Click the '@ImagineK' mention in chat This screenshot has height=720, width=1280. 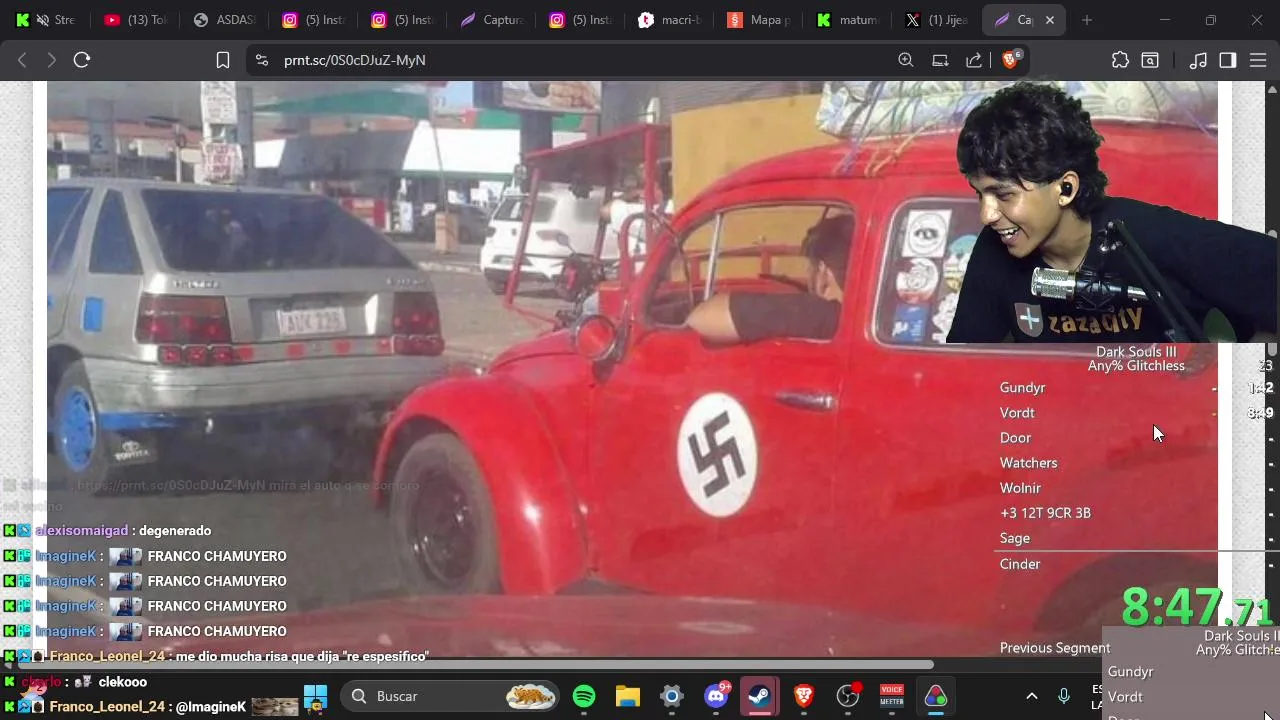coord(210,707)
